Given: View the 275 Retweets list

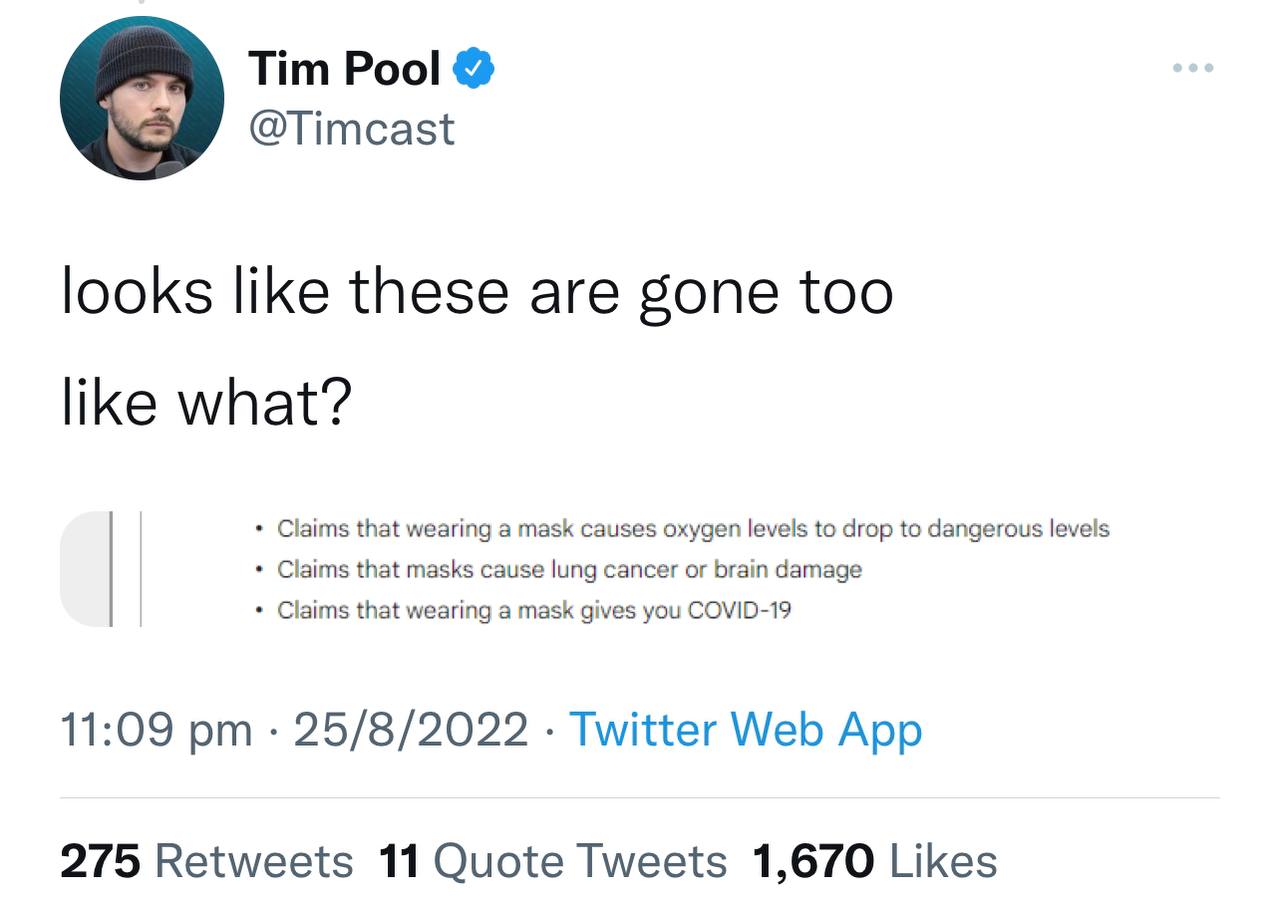Looking at the screenshot, I should point(207,861).
